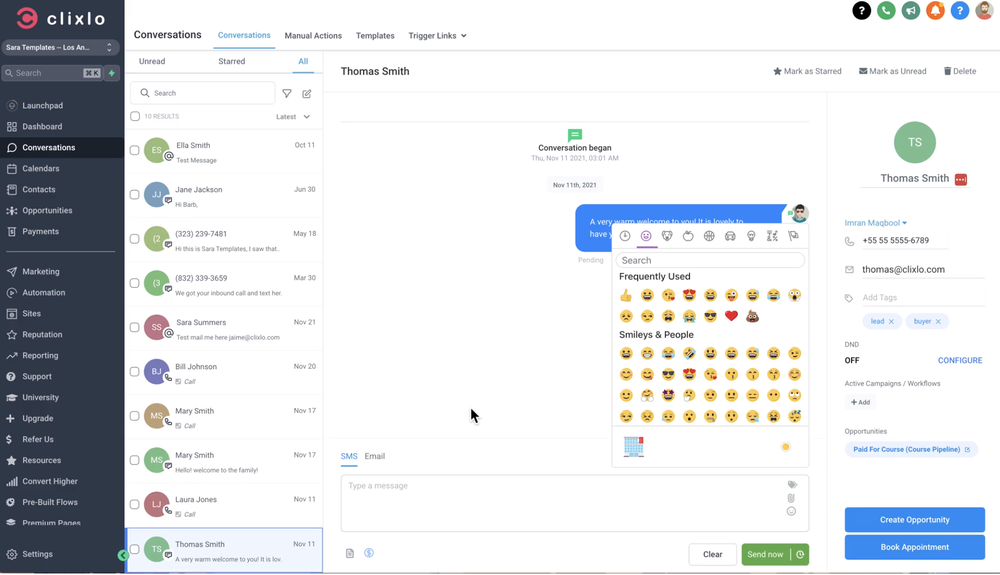Open the DND CONFIGURE link
This screenshot has height=575, width=1000.
click(x=960, y=361)
